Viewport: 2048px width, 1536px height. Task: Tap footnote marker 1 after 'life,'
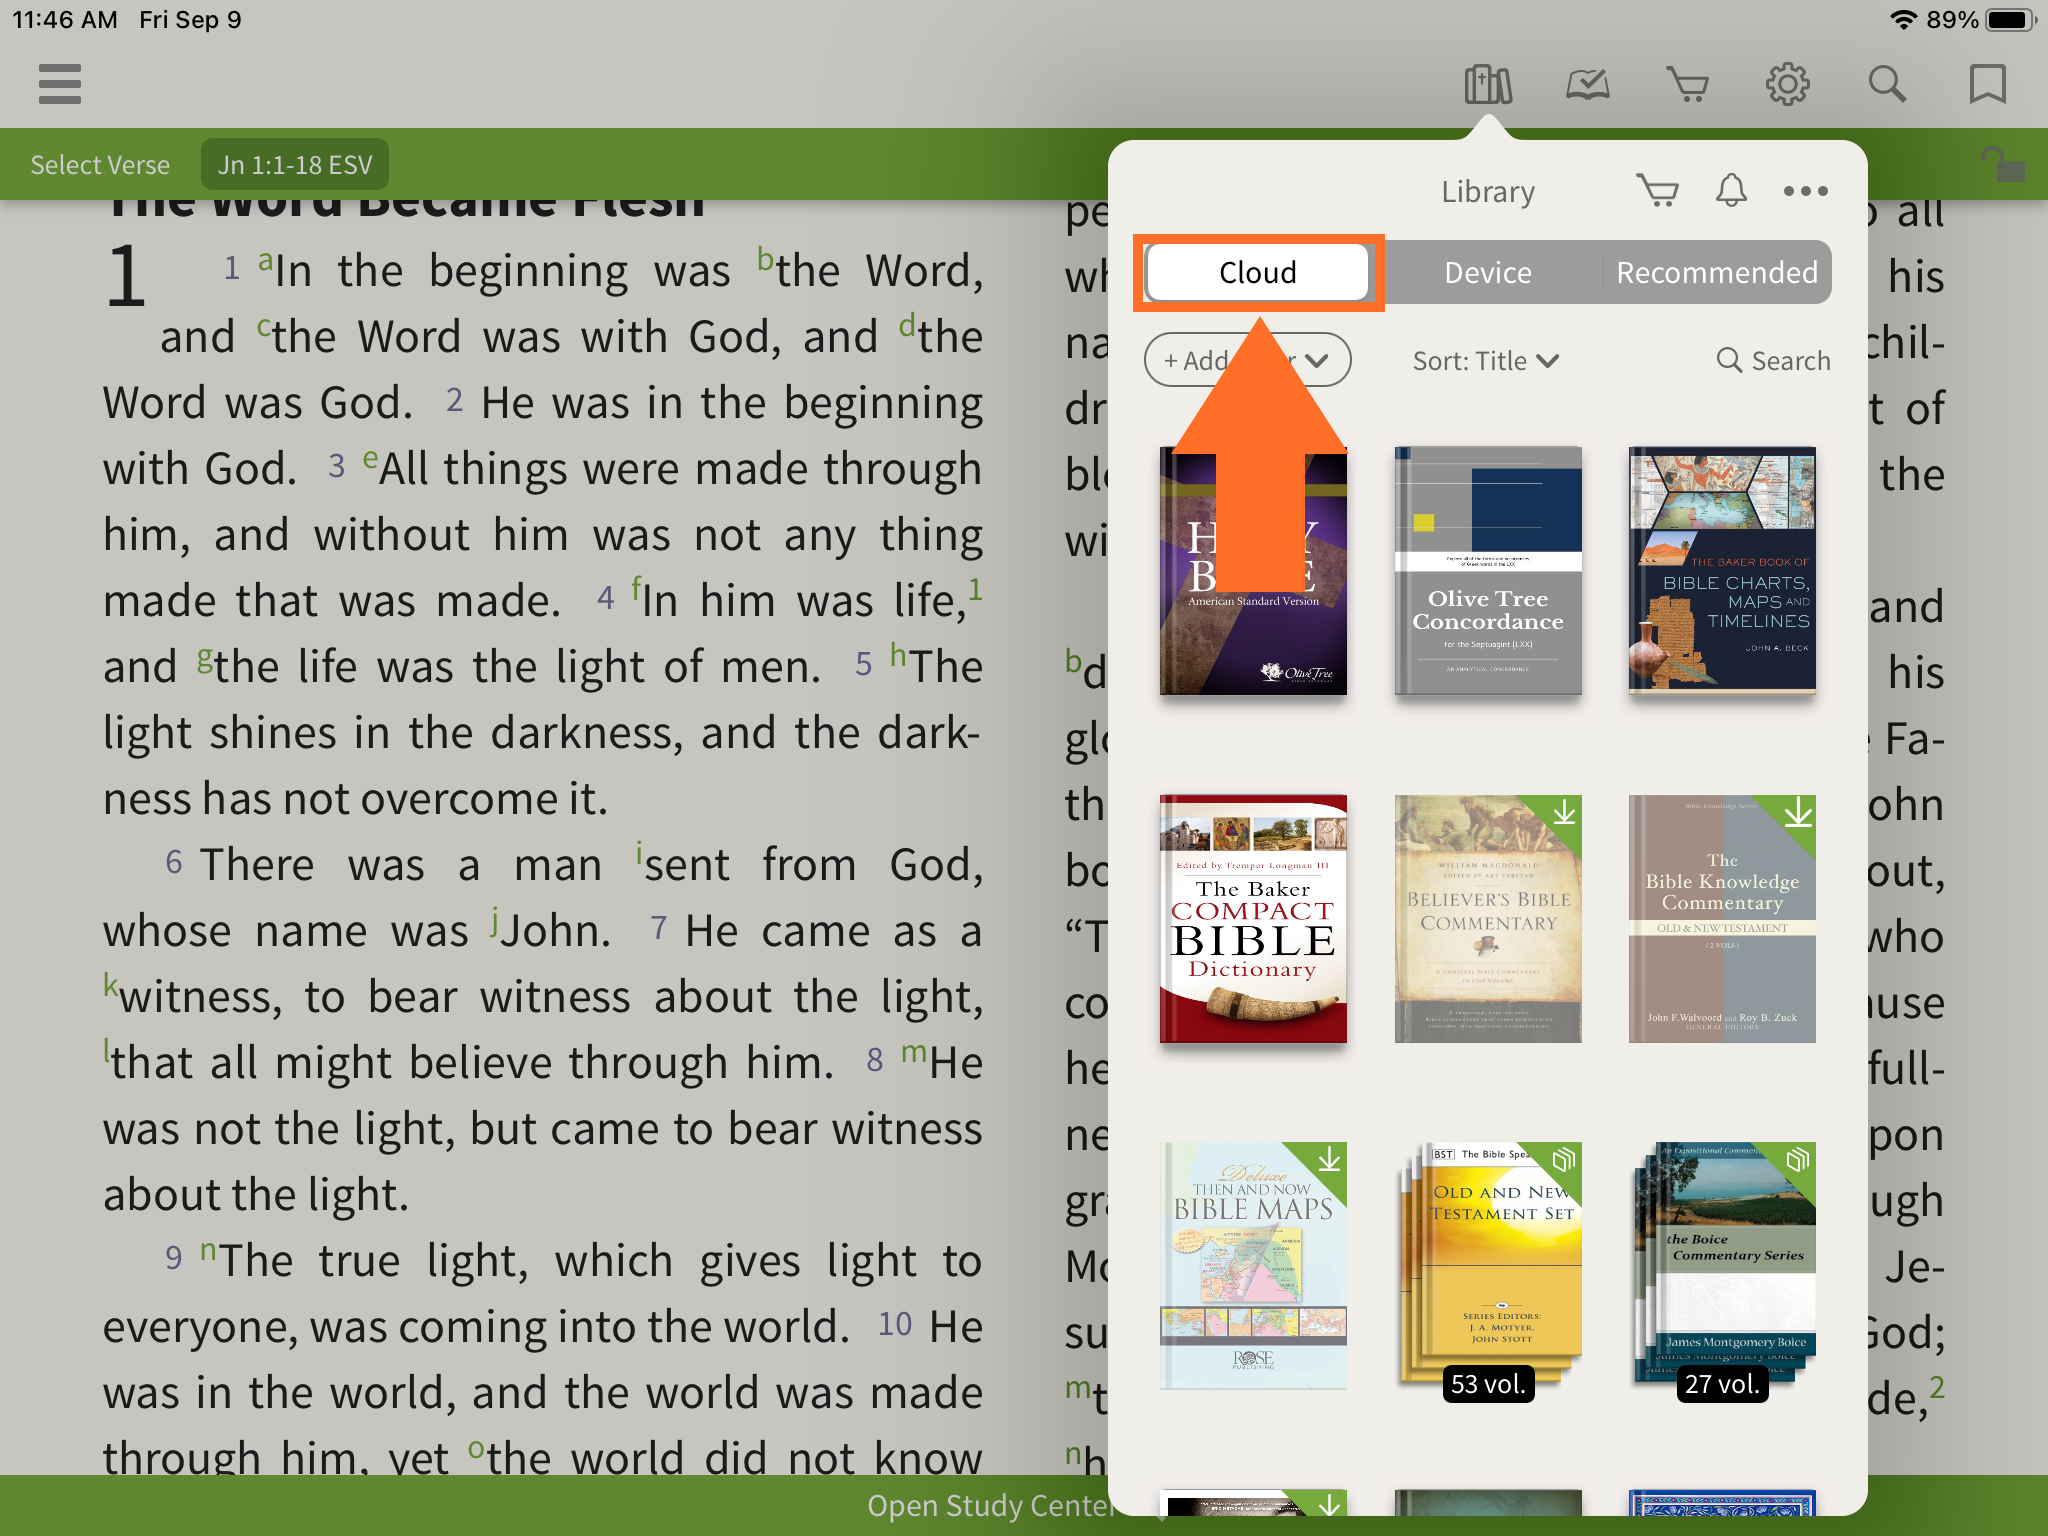(x=976, y=589)
